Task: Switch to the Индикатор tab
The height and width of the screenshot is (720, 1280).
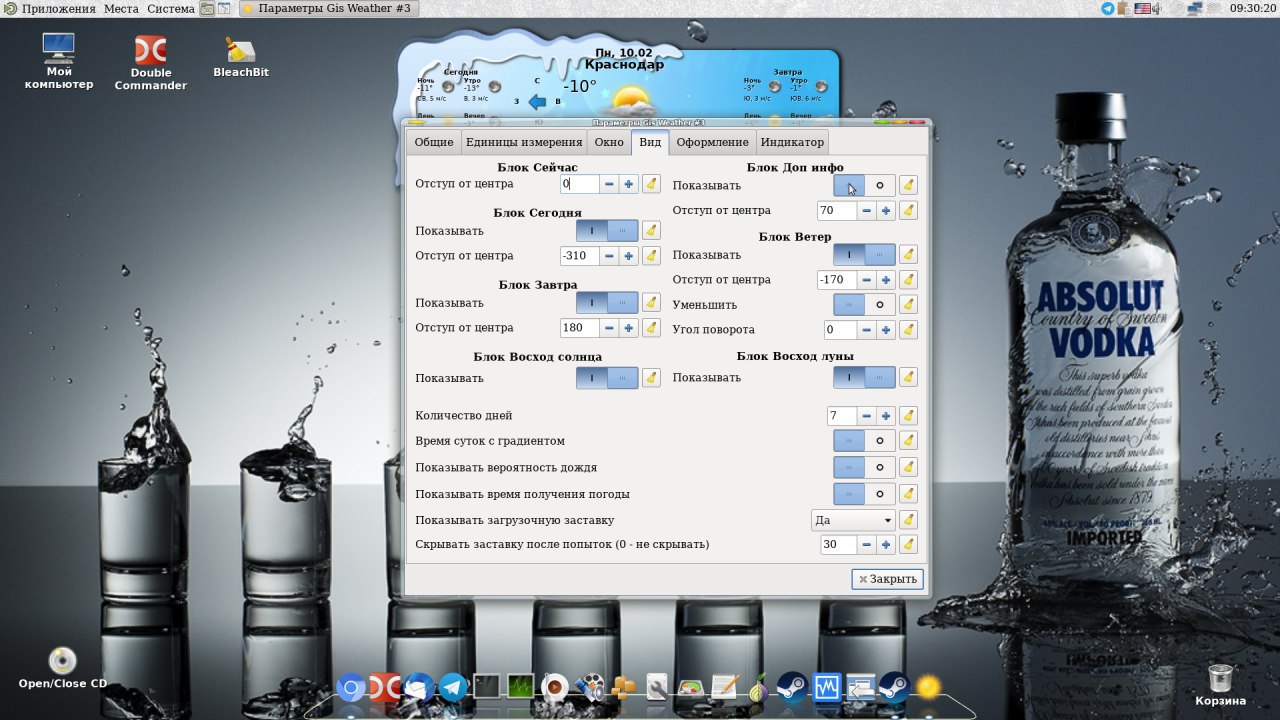Action: click(792, 142)
